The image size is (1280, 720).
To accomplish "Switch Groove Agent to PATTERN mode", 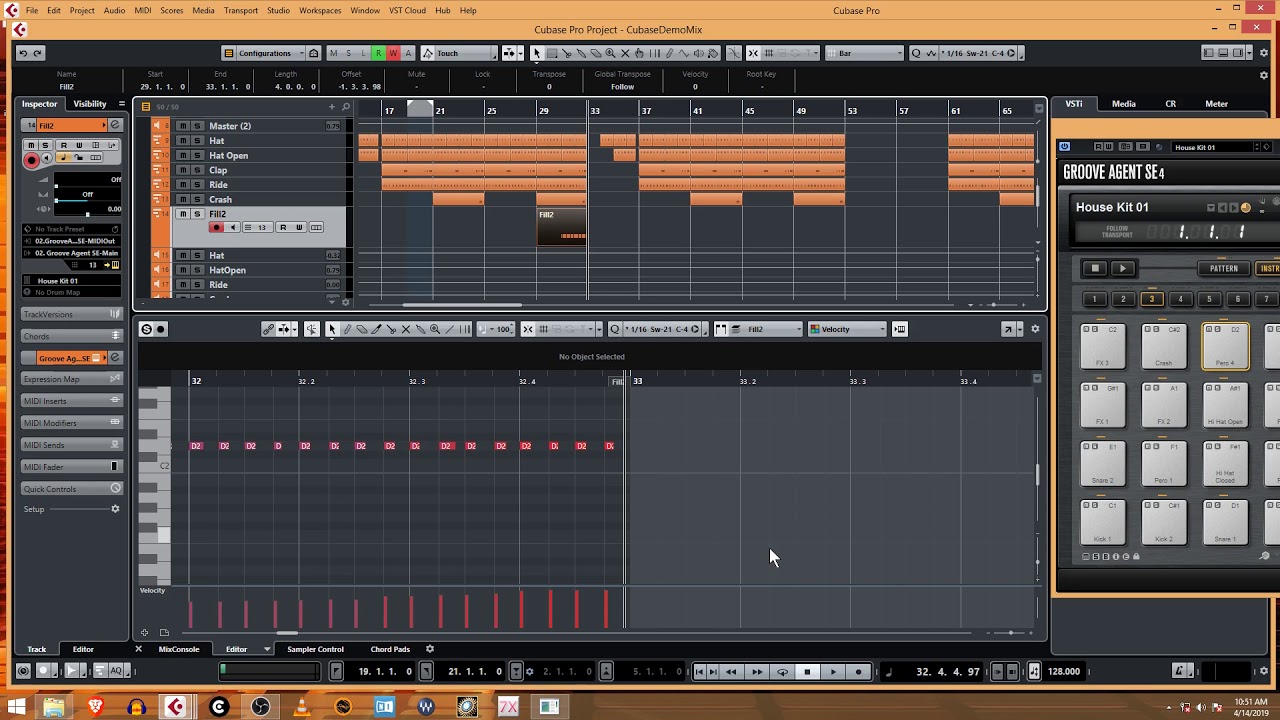I will click(1223, 268).
